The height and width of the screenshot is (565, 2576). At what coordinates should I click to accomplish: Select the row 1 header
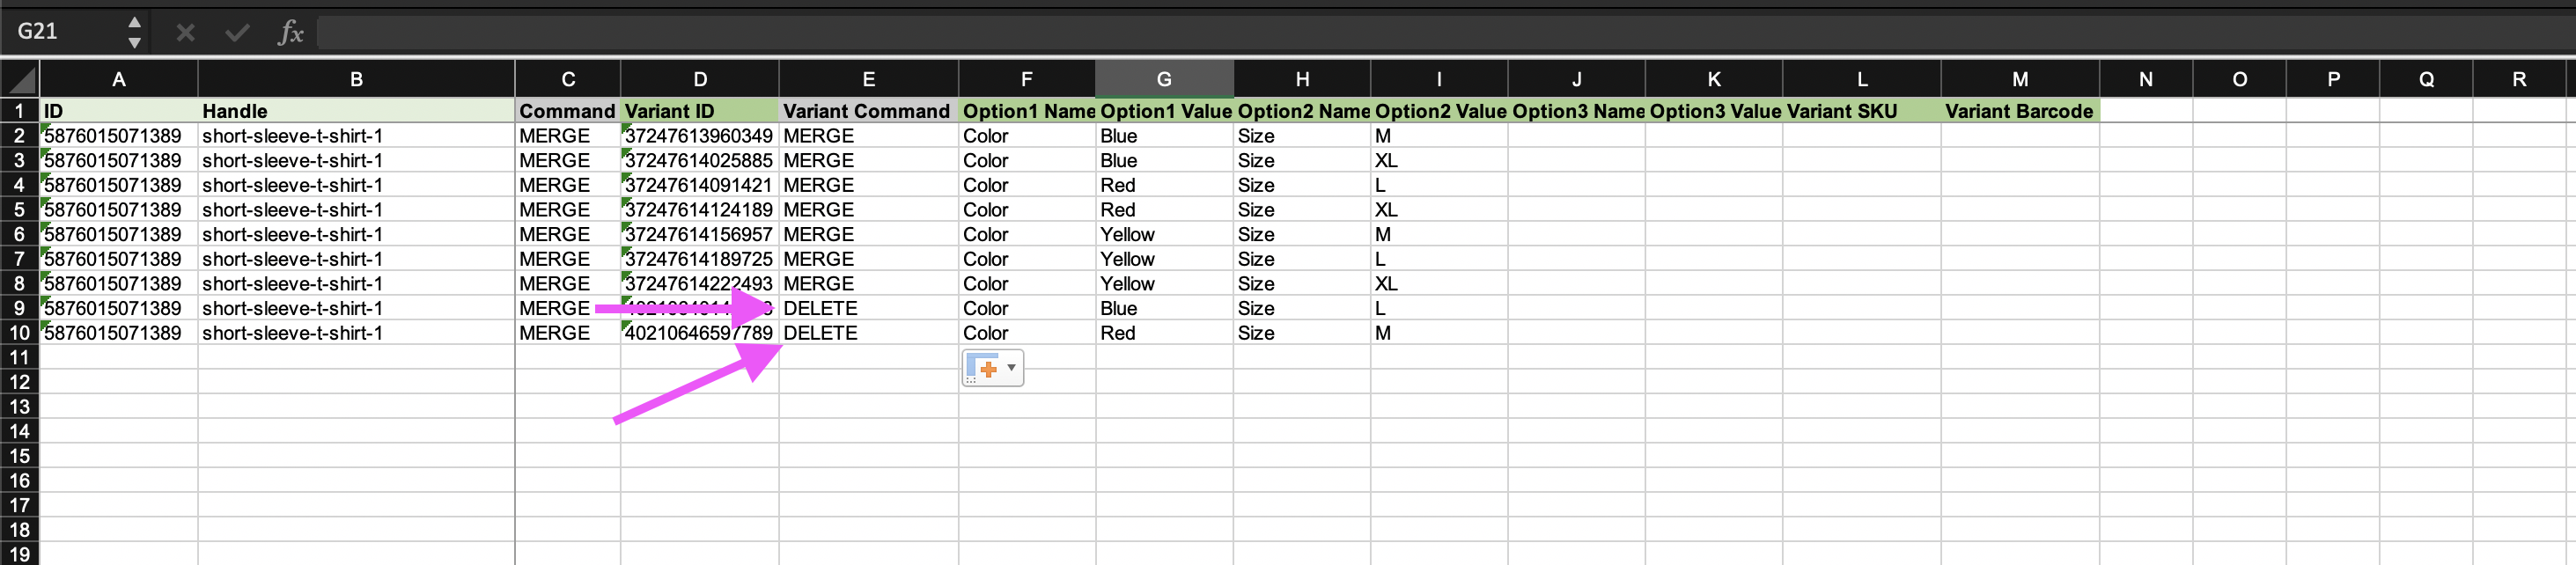[x=19, y=111]
